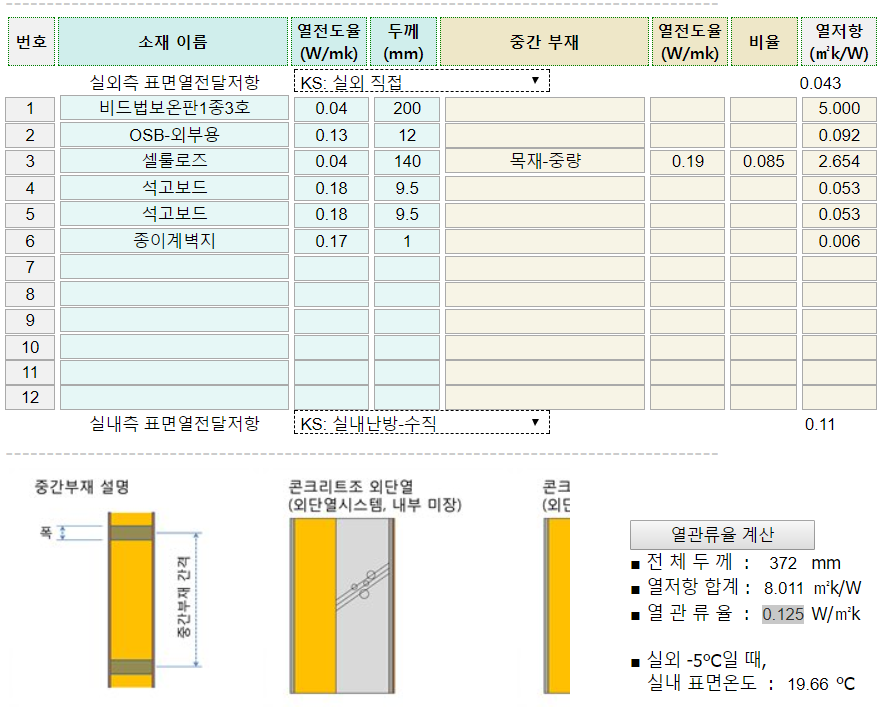Open the 'KS: 실외 직접' outdoor surface resistance dropdown

point(421,82)
